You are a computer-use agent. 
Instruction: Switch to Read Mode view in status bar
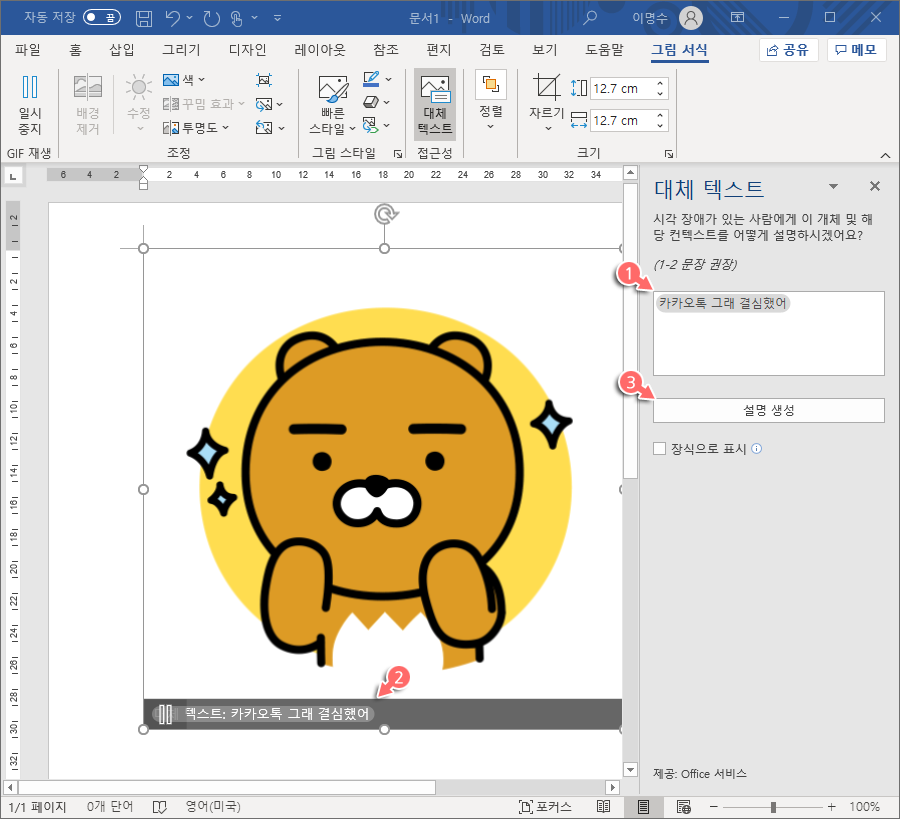(x=604, y=806)
